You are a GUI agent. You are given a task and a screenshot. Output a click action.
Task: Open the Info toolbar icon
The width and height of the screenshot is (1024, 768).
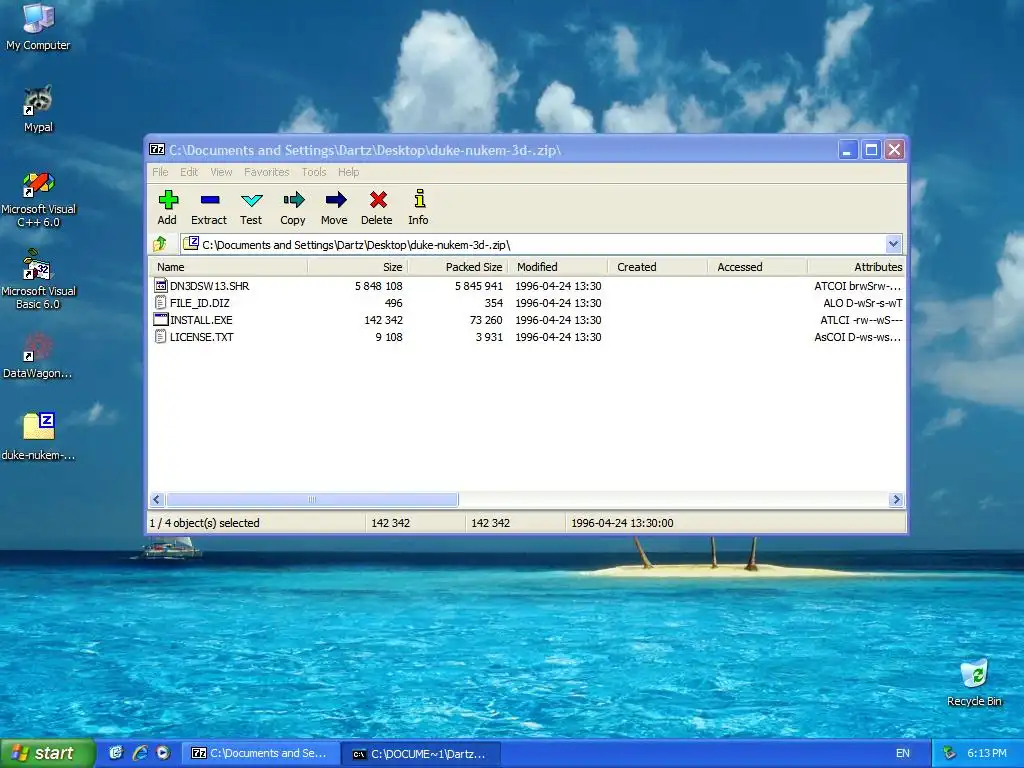419,199
